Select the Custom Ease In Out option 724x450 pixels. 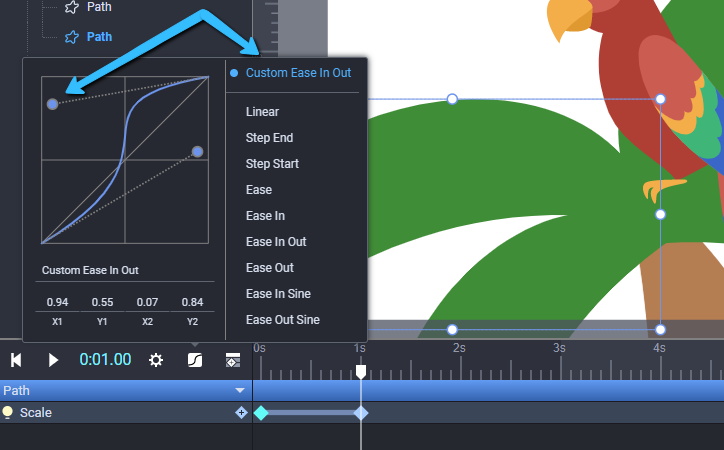click(x=298, y=73)
